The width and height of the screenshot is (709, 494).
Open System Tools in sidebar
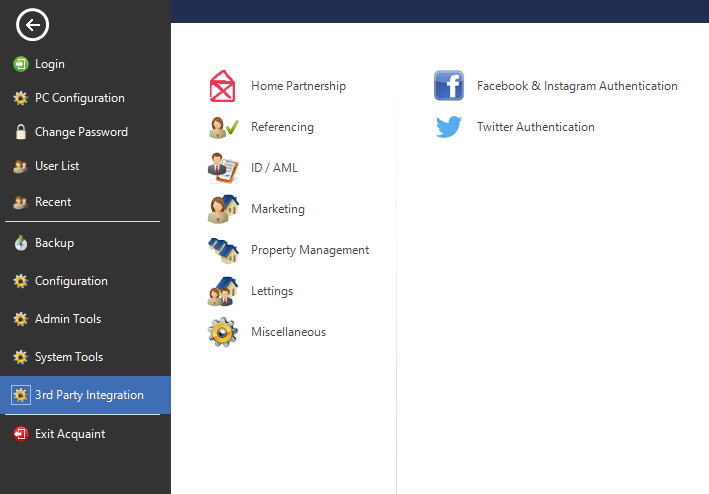coord(68,357)
